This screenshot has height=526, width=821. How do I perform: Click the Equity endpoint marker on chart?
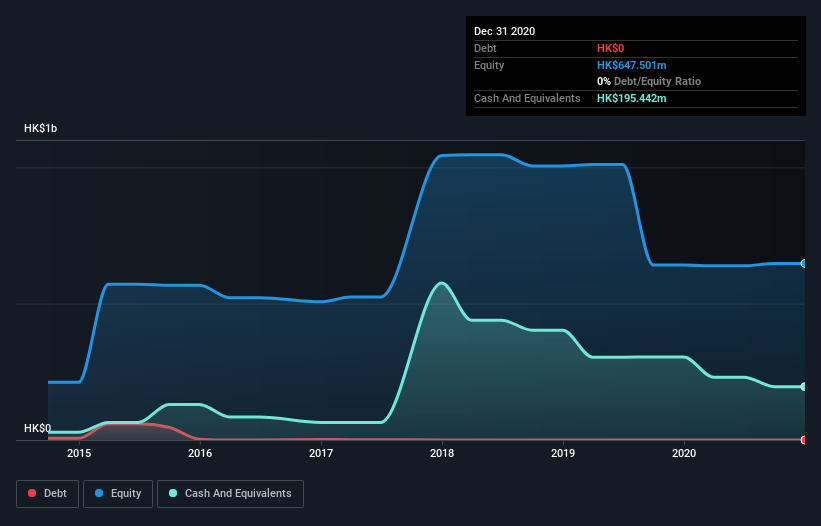pyautogui.click(x=804, y=263)
